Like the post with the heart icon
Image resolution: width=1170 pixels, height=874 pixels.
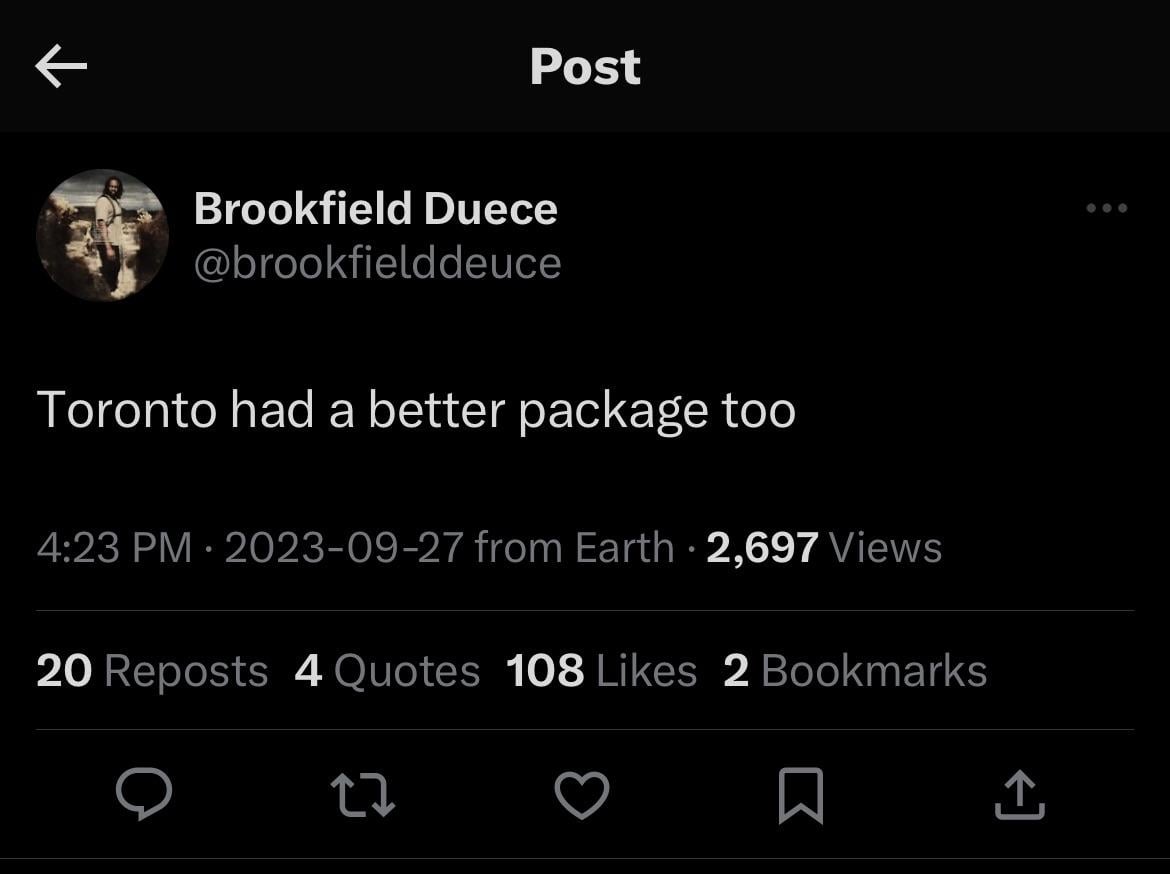[x=582, y=795]
